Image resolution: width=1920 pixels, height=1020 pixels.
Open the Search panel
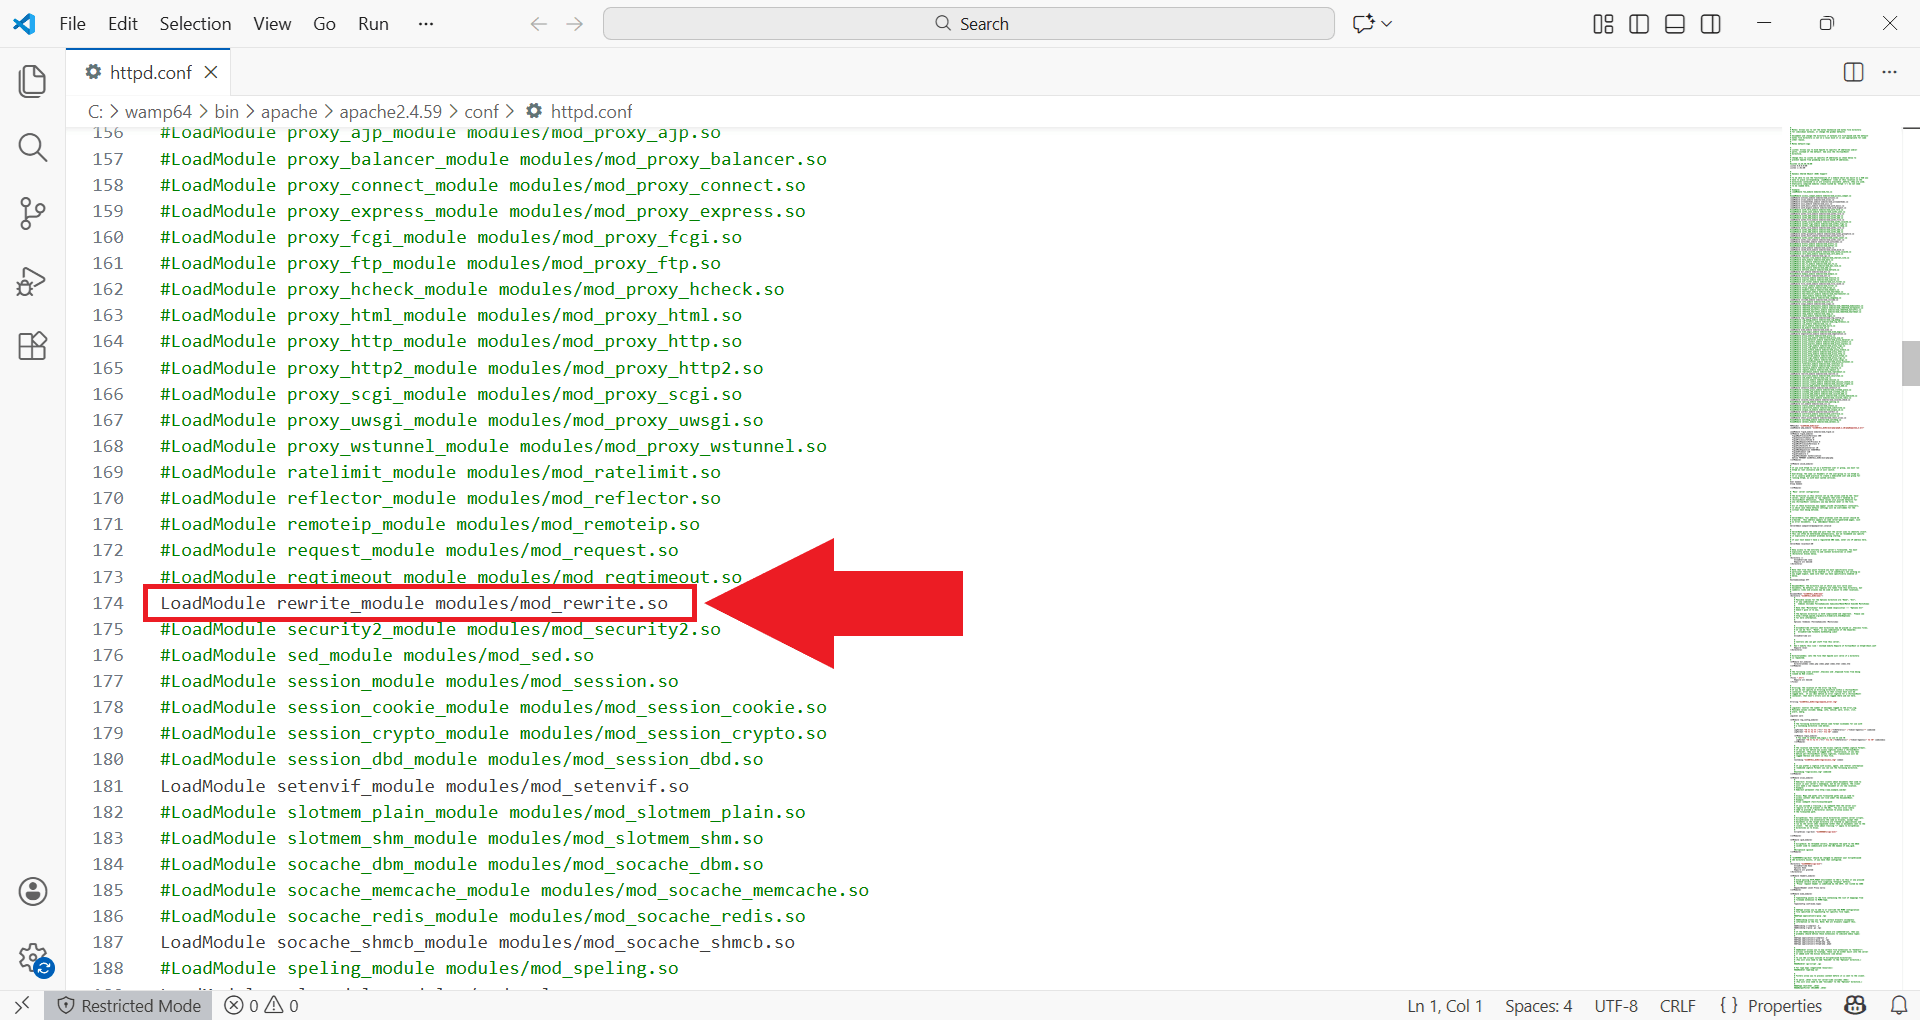pos(33,147)
